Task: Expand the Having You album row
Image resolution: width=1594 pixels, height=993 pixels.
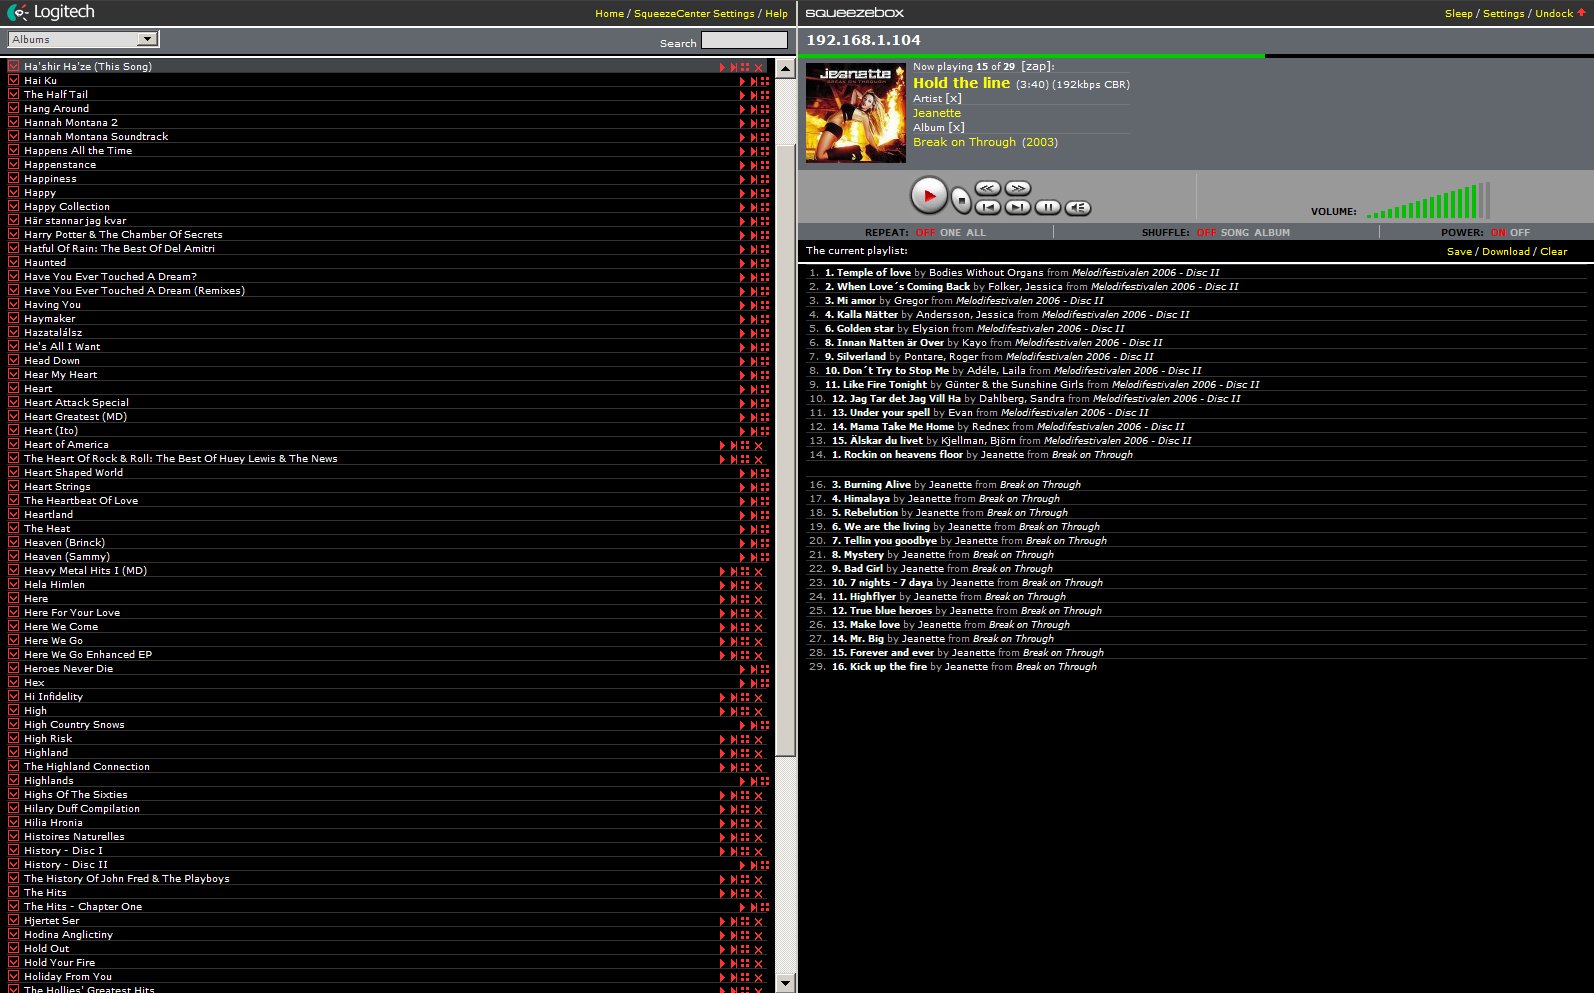Action: tap(14, 305)
